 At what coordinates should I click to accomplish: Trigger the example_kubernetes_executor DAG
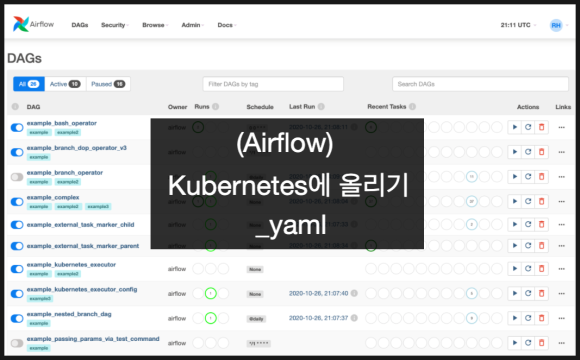[515, 269]
